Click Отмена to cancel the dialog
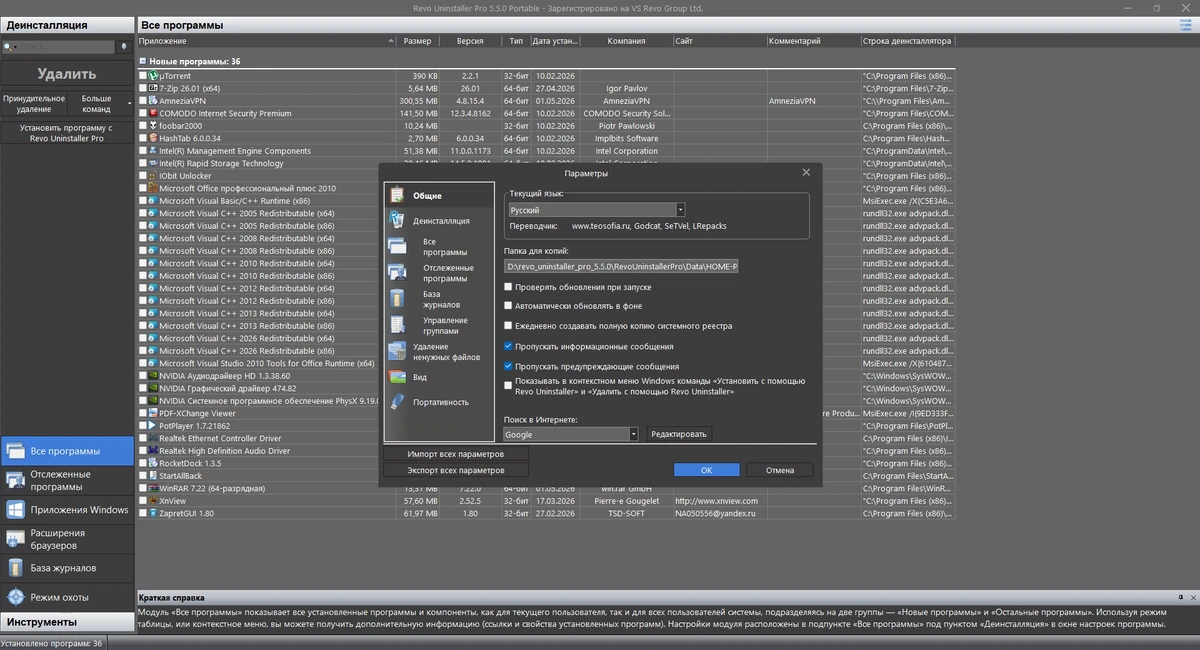Screen dimensions: 1200x650 (x=780, y=470)
